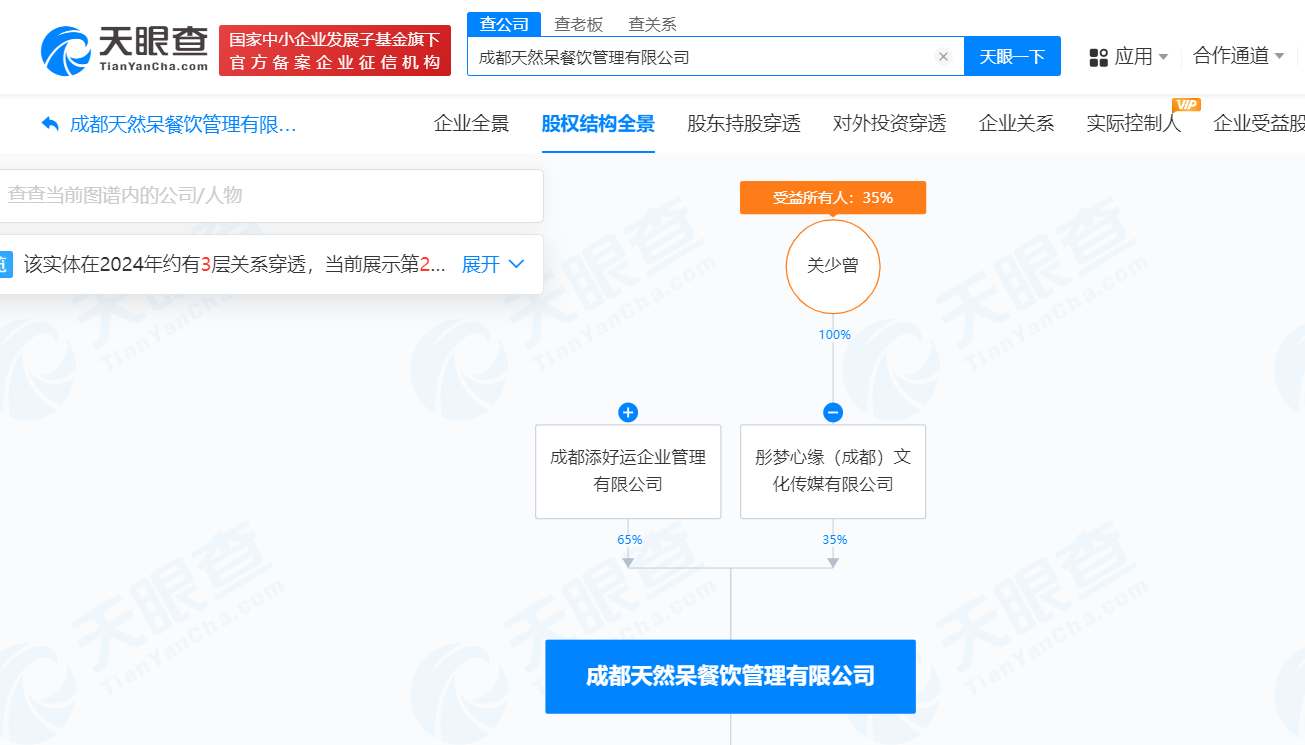Switch to 查关系 search tab
Viewport: 1305px width, 745px height.
(x=652, y=24)
